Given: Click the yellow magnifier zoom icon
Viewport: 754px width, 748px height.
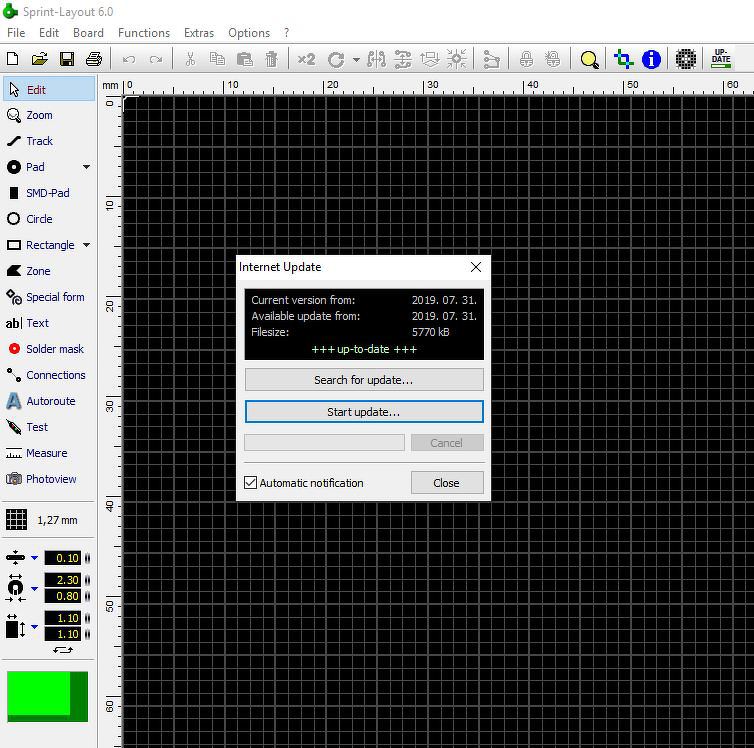Looking at the screenshot, I should (x=589, y=60).
